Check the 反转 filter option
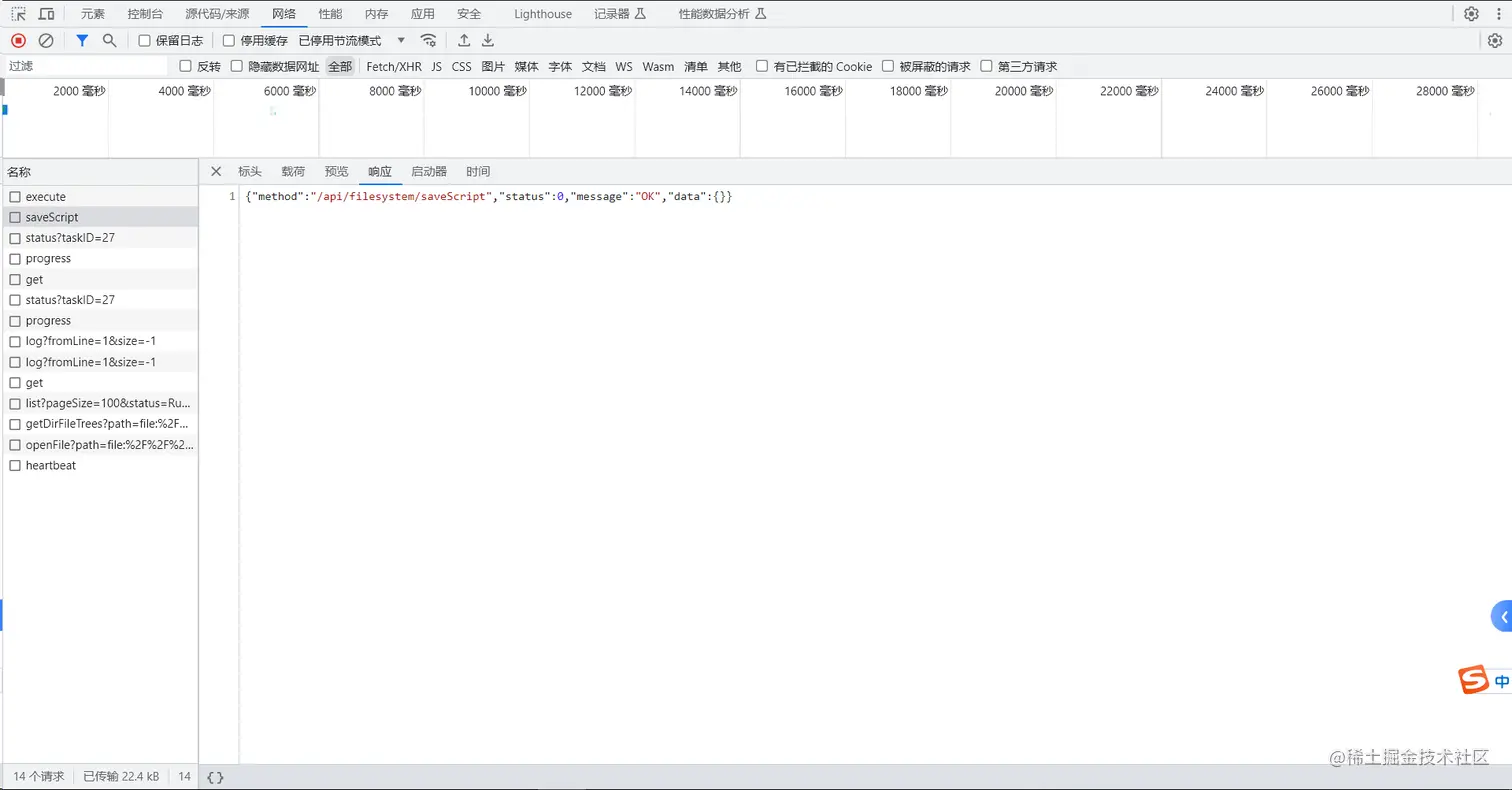 pyautogui.click(x=185, y=66)
